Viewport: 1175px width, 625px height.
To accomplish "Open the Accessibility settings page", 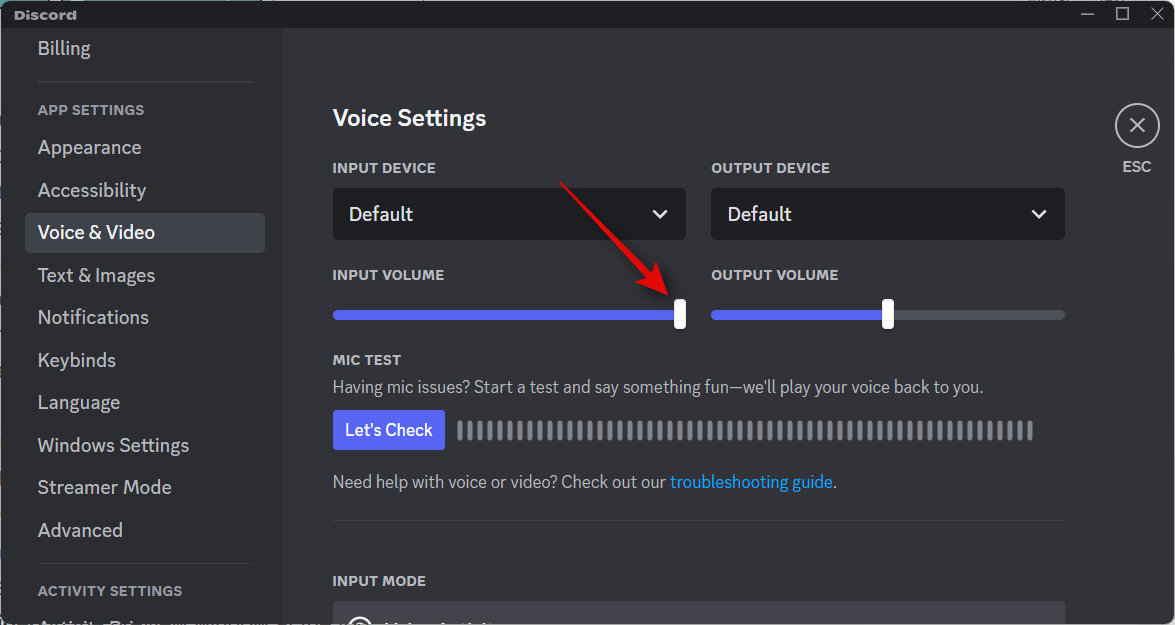I will coord(92,190).
